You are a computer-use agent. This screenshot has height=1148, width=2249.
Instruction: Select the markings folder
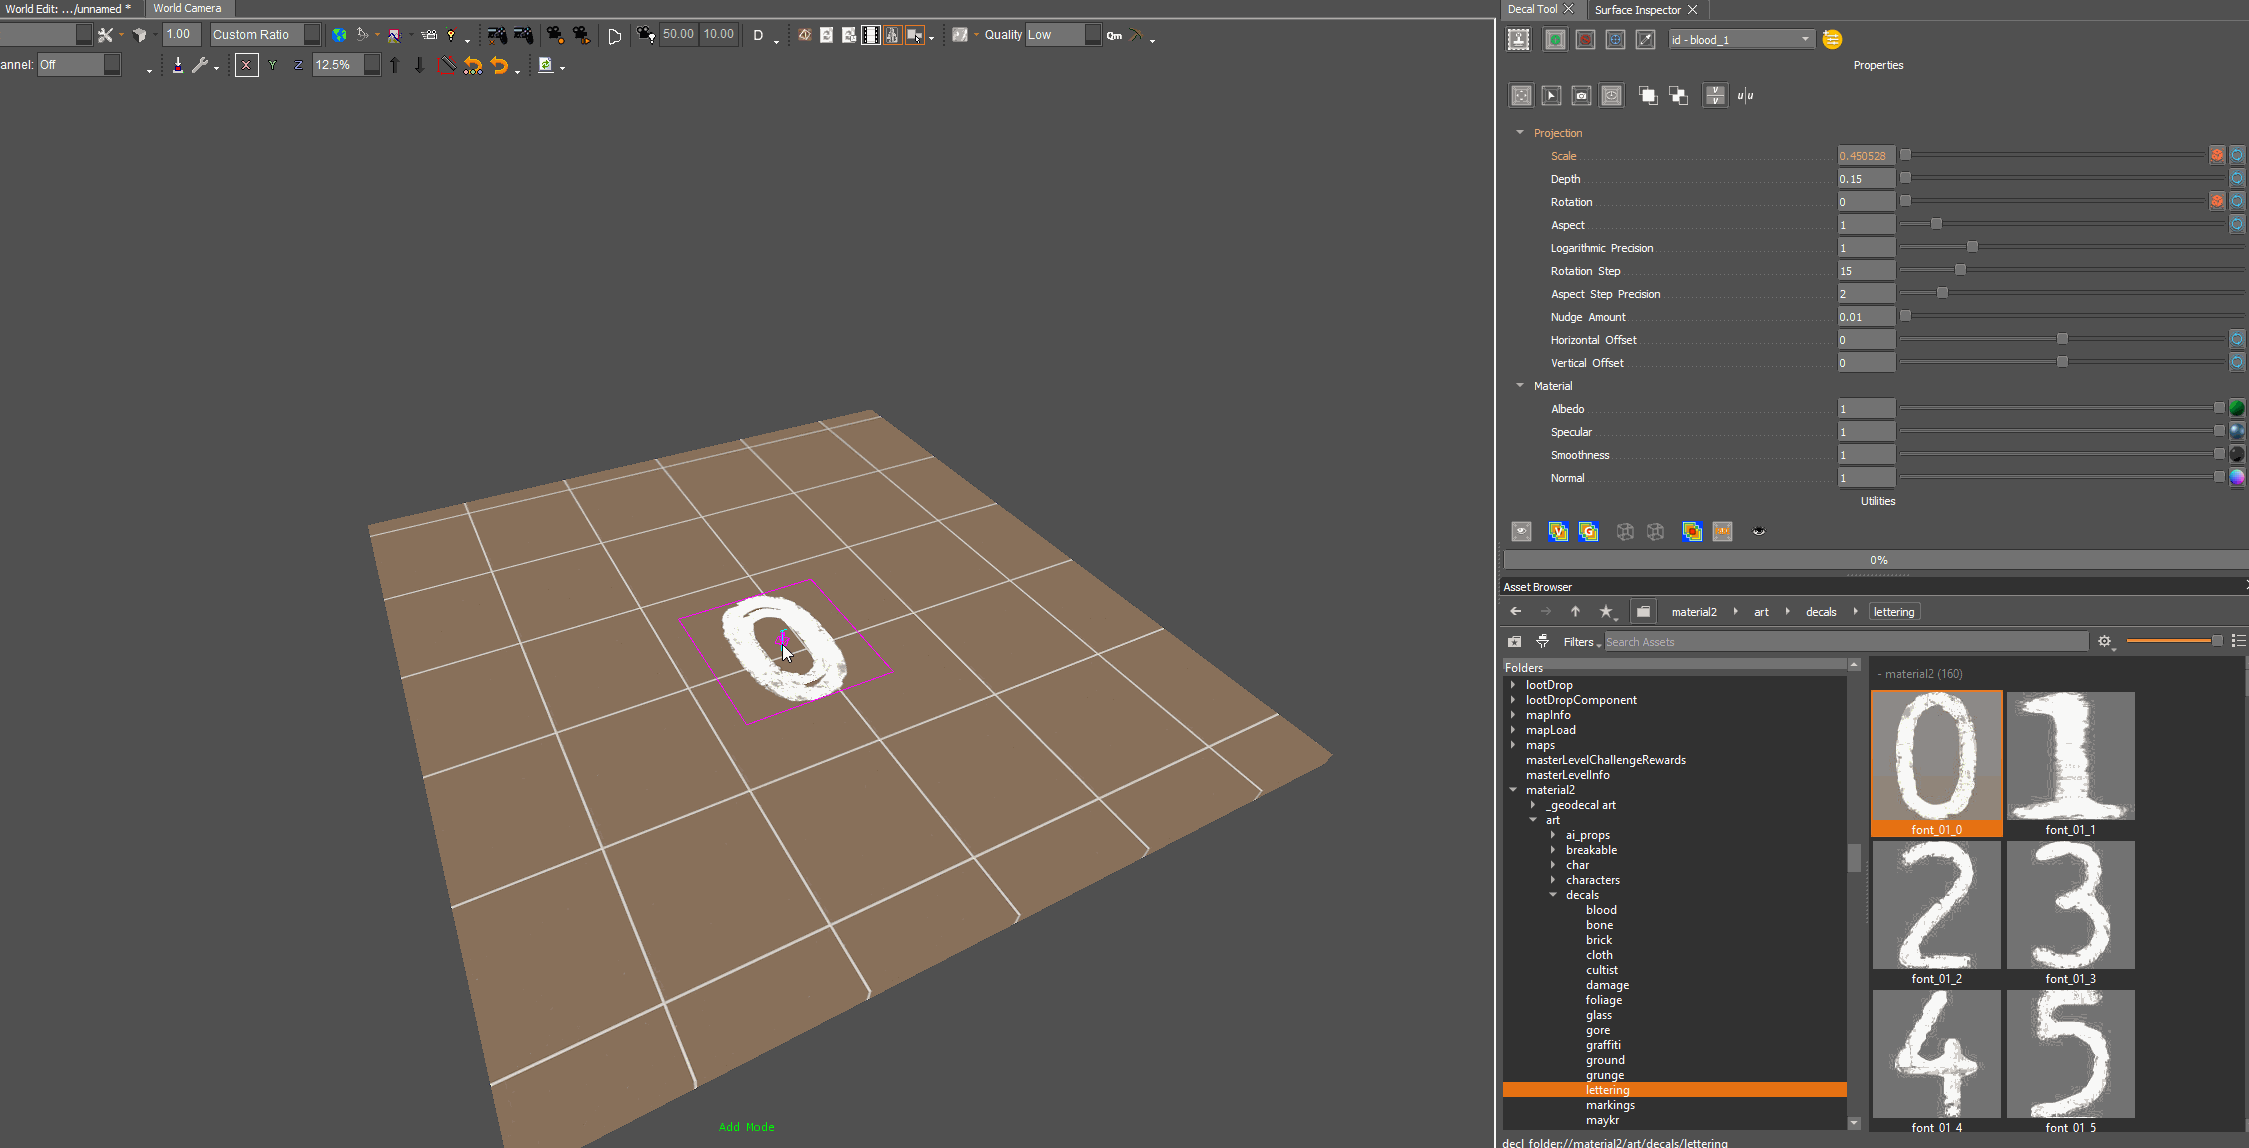(1610, 1105)
